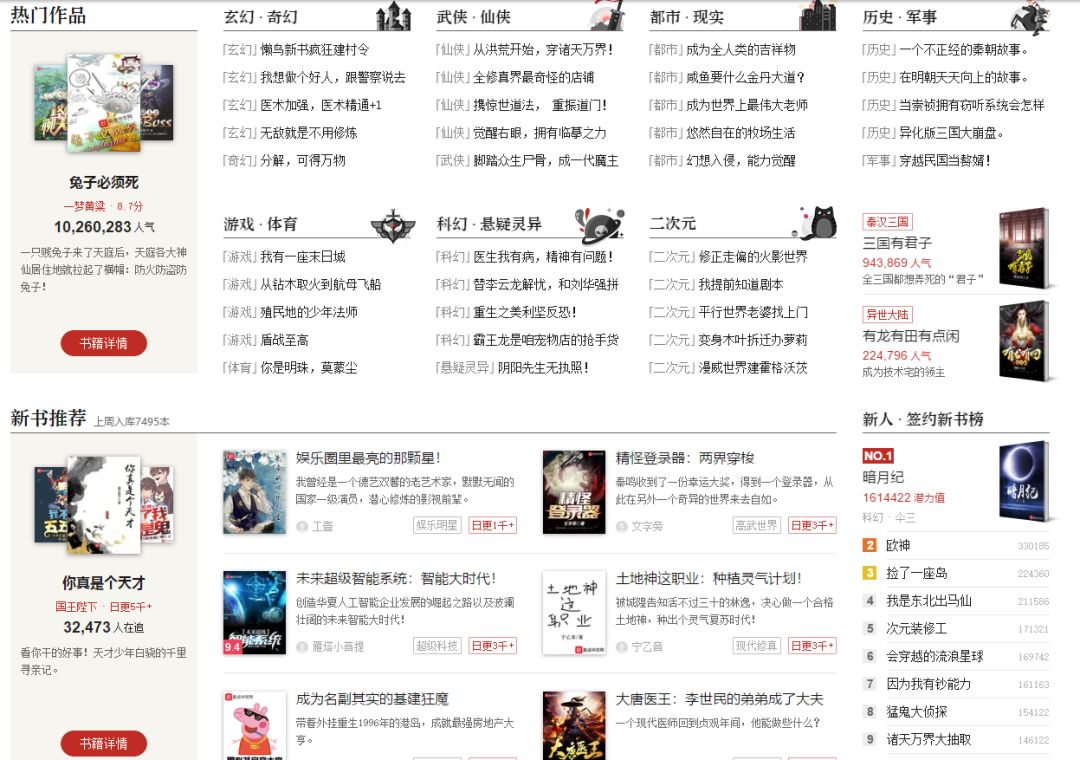This screenshot has width=1080, height=760.
Task: Open ranked book 猛鬼大侦探
Action: point(917,712)
